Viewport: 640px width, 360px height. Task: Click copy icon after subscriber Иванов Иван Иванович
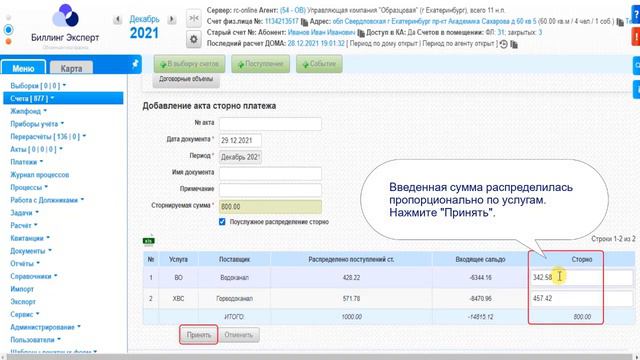pyautogui.click(x=361, y=32)
